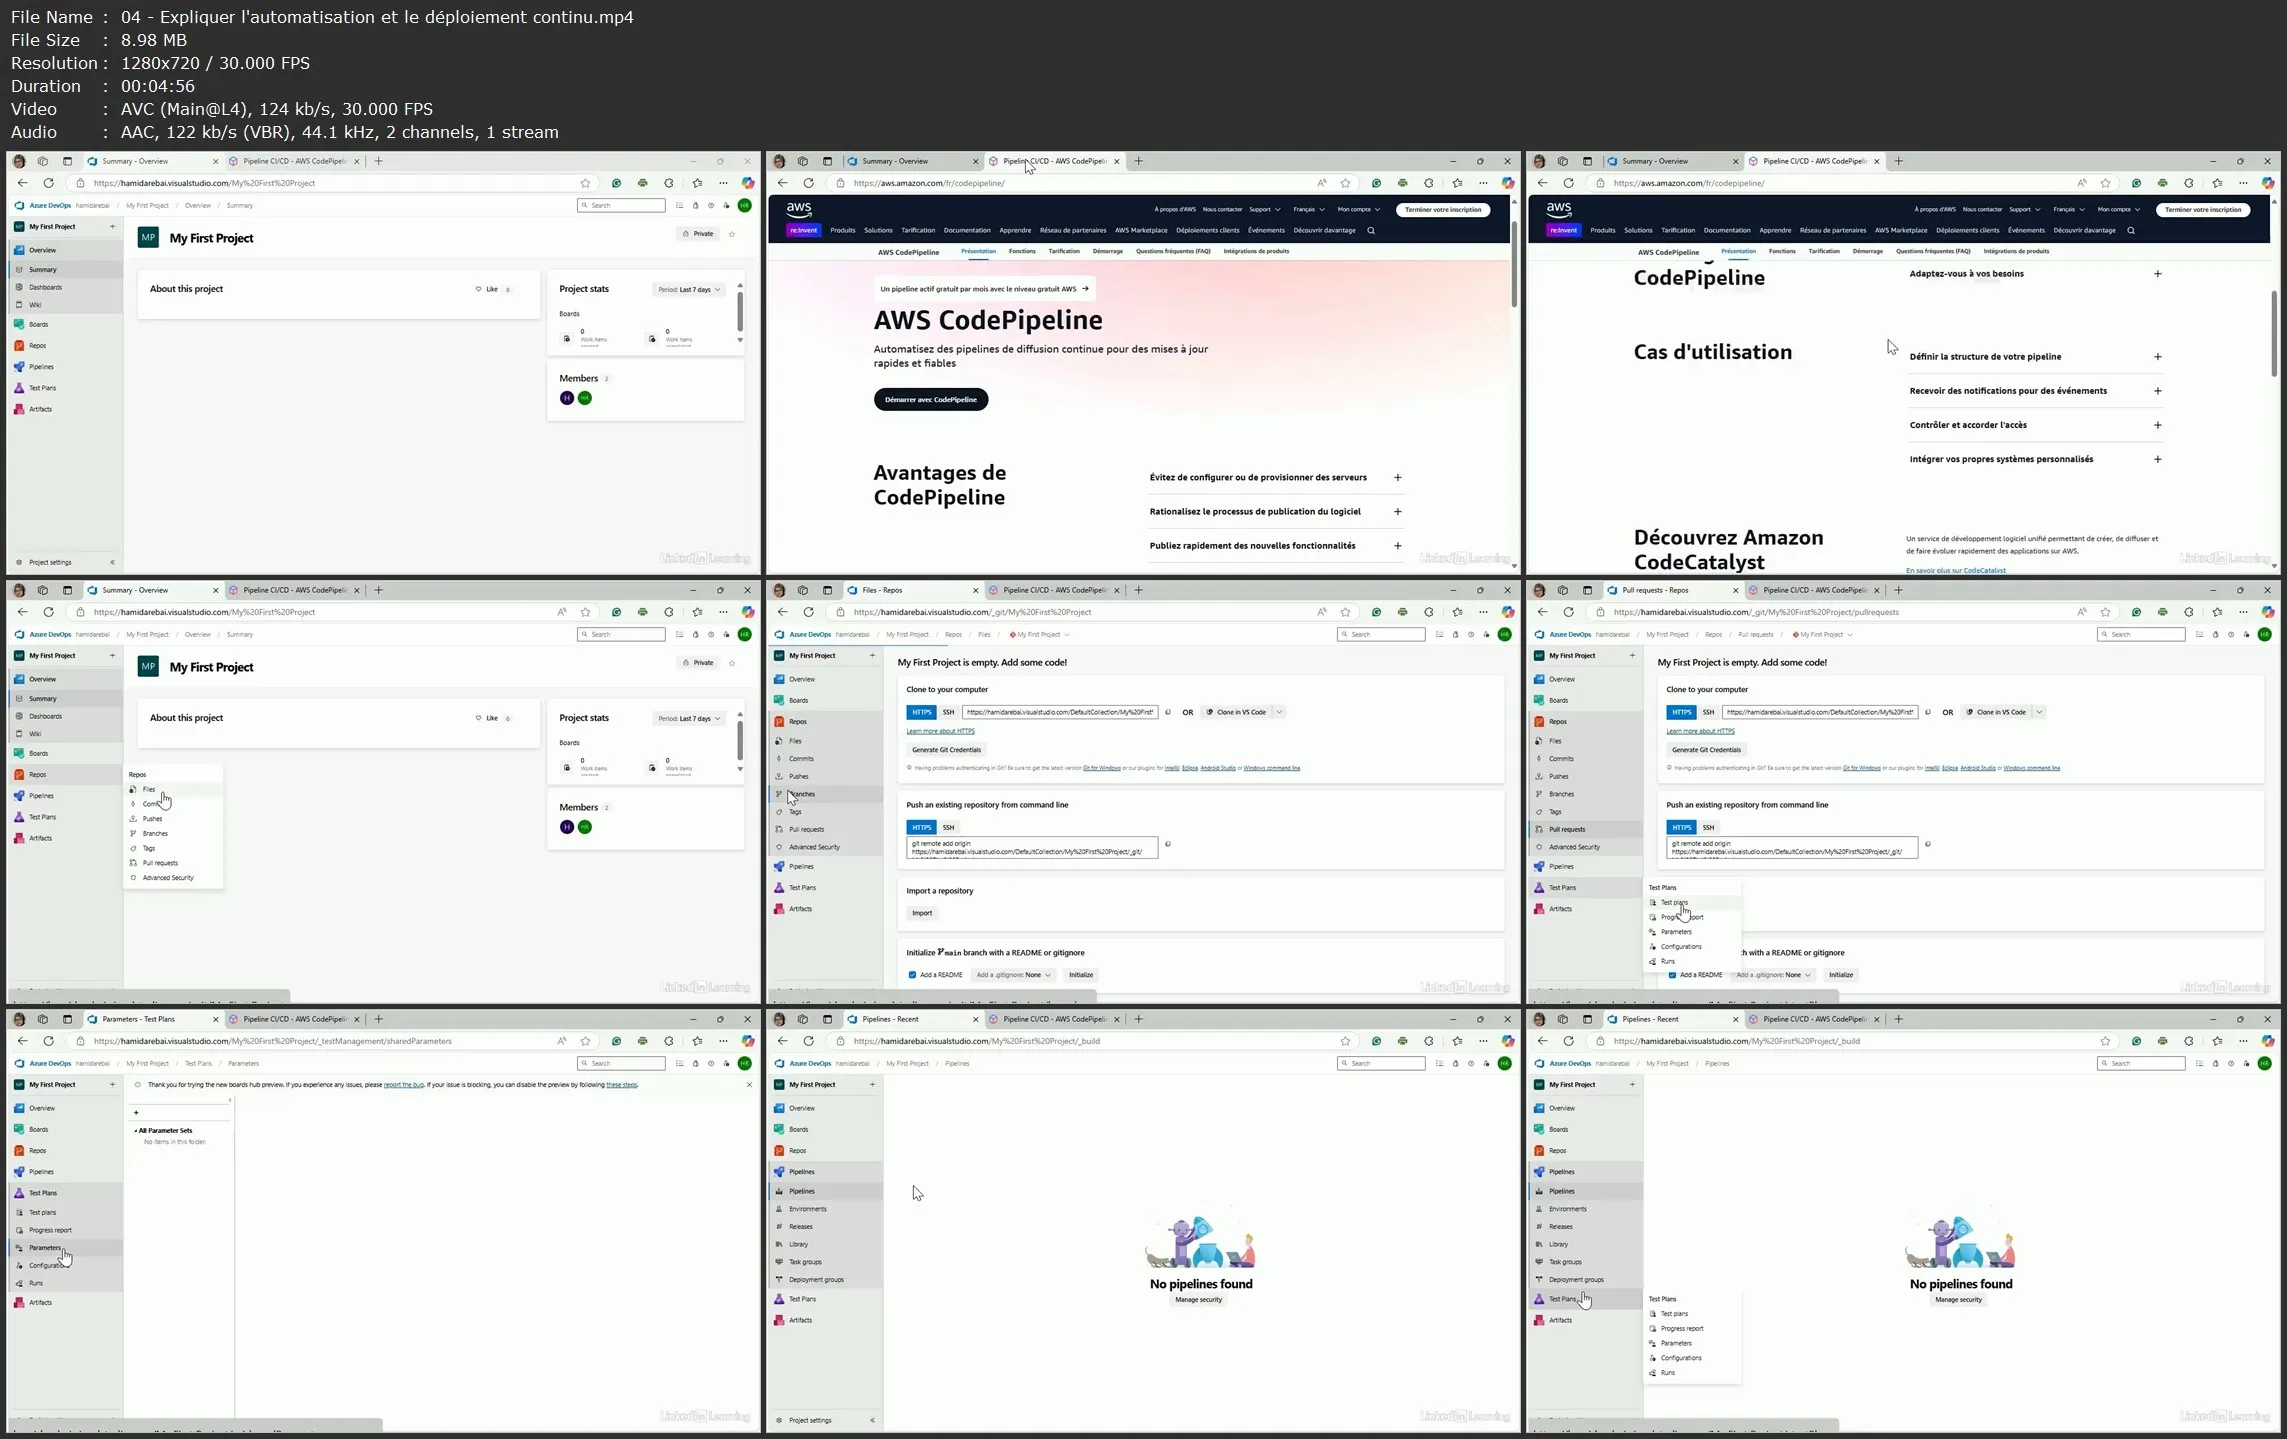Expand 'Rationalisez le processus de publication du logiciel'
The height and width of the screenshot is (1439, 2287).
[x=1275, y=511]
